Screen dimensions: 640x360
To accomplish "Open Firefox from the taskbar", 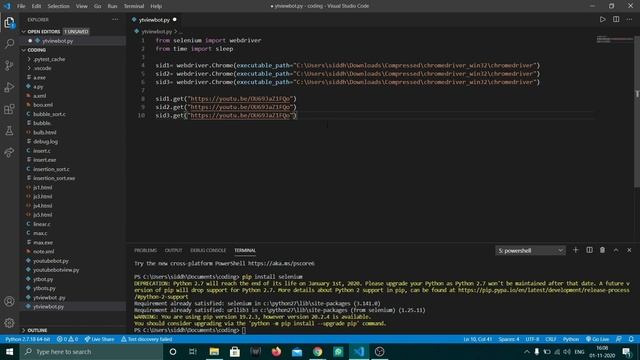I will tap(276, 351).
